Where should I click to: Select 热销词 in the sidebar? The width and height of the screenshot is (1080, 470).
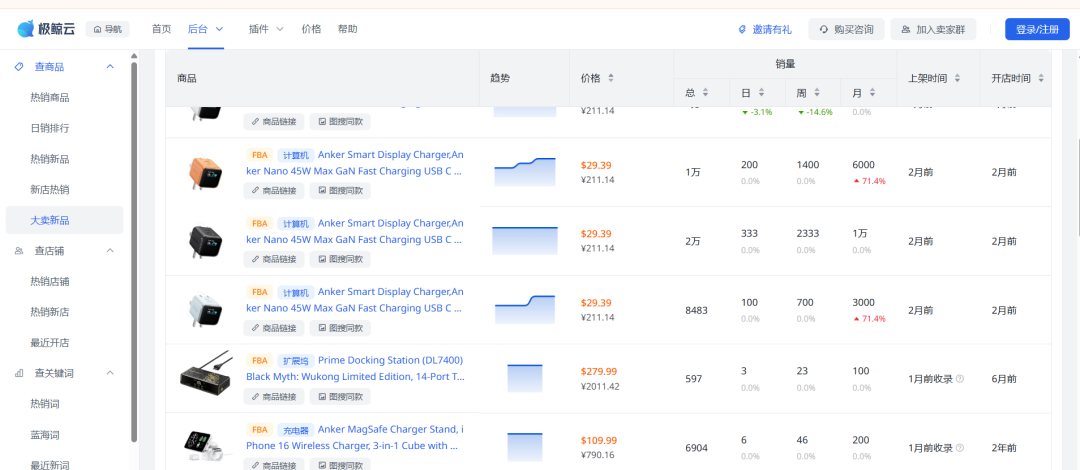45,404
